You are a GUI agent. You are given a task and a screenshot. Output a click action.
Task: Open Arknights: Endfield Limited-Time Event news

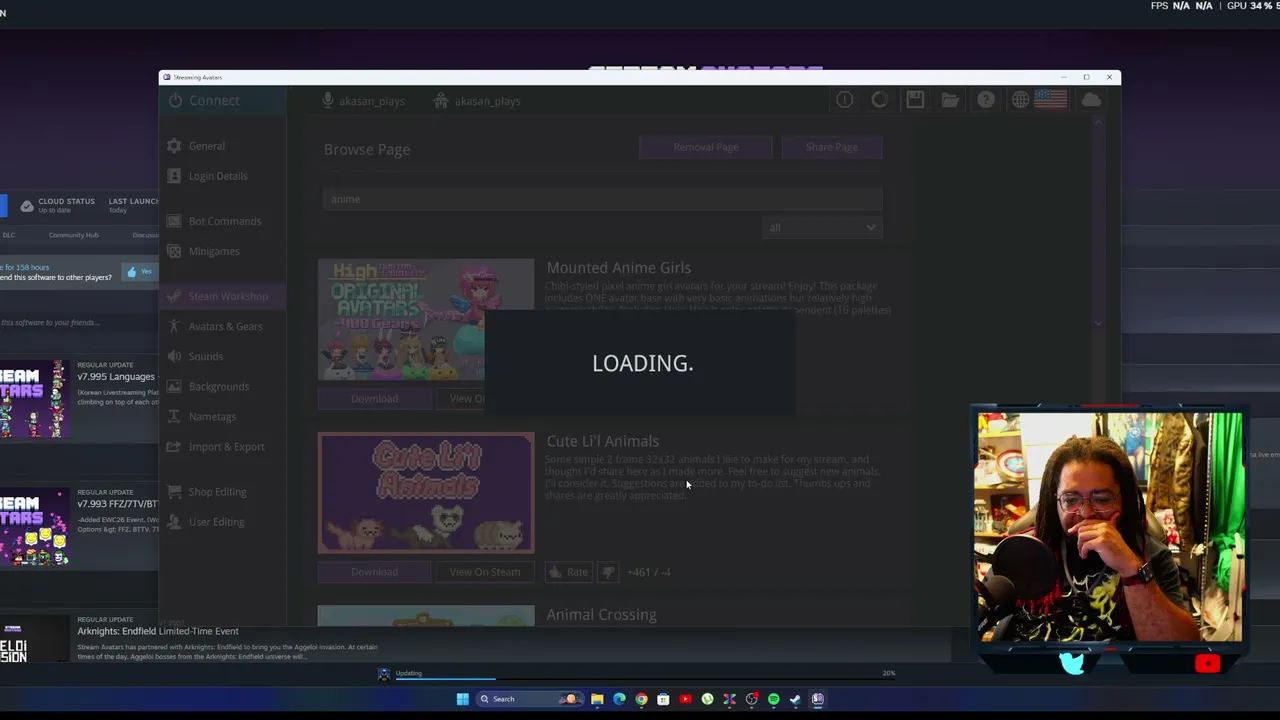pyautogui.click(x=158, y=631)
